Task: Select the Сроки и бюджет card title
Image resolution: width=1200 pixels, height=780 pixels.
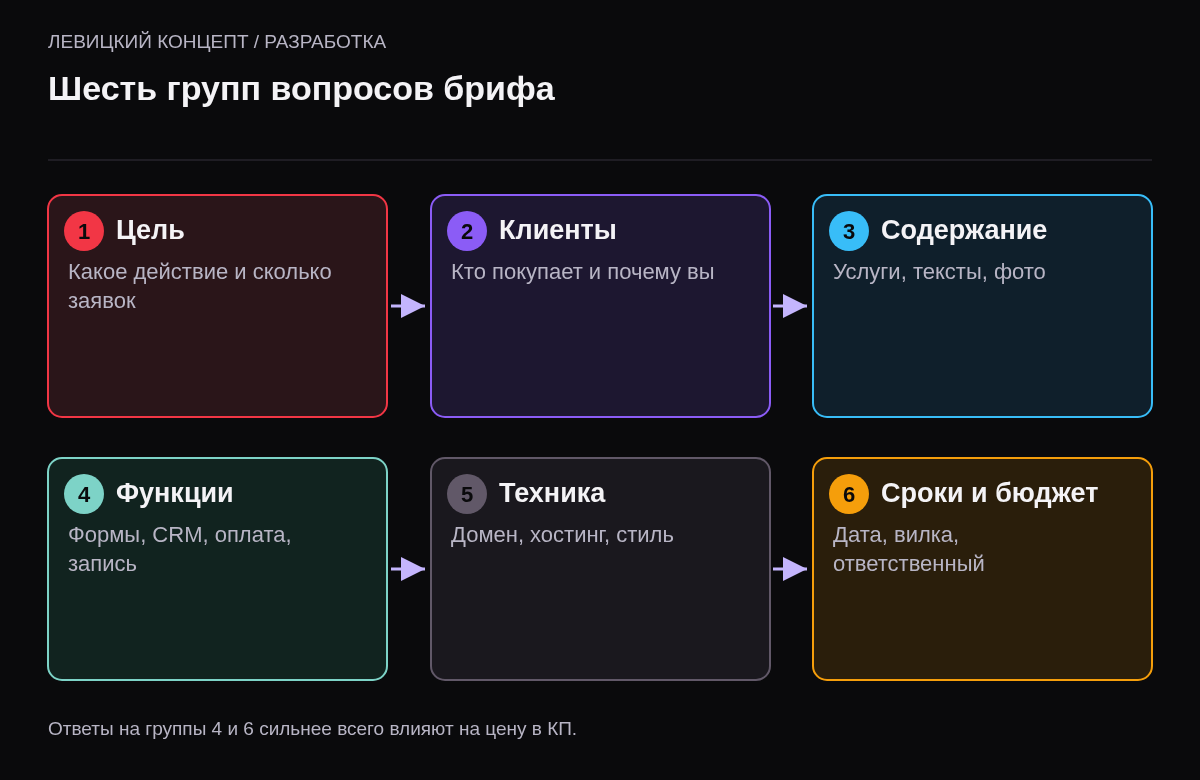Action: pos(989,493)
